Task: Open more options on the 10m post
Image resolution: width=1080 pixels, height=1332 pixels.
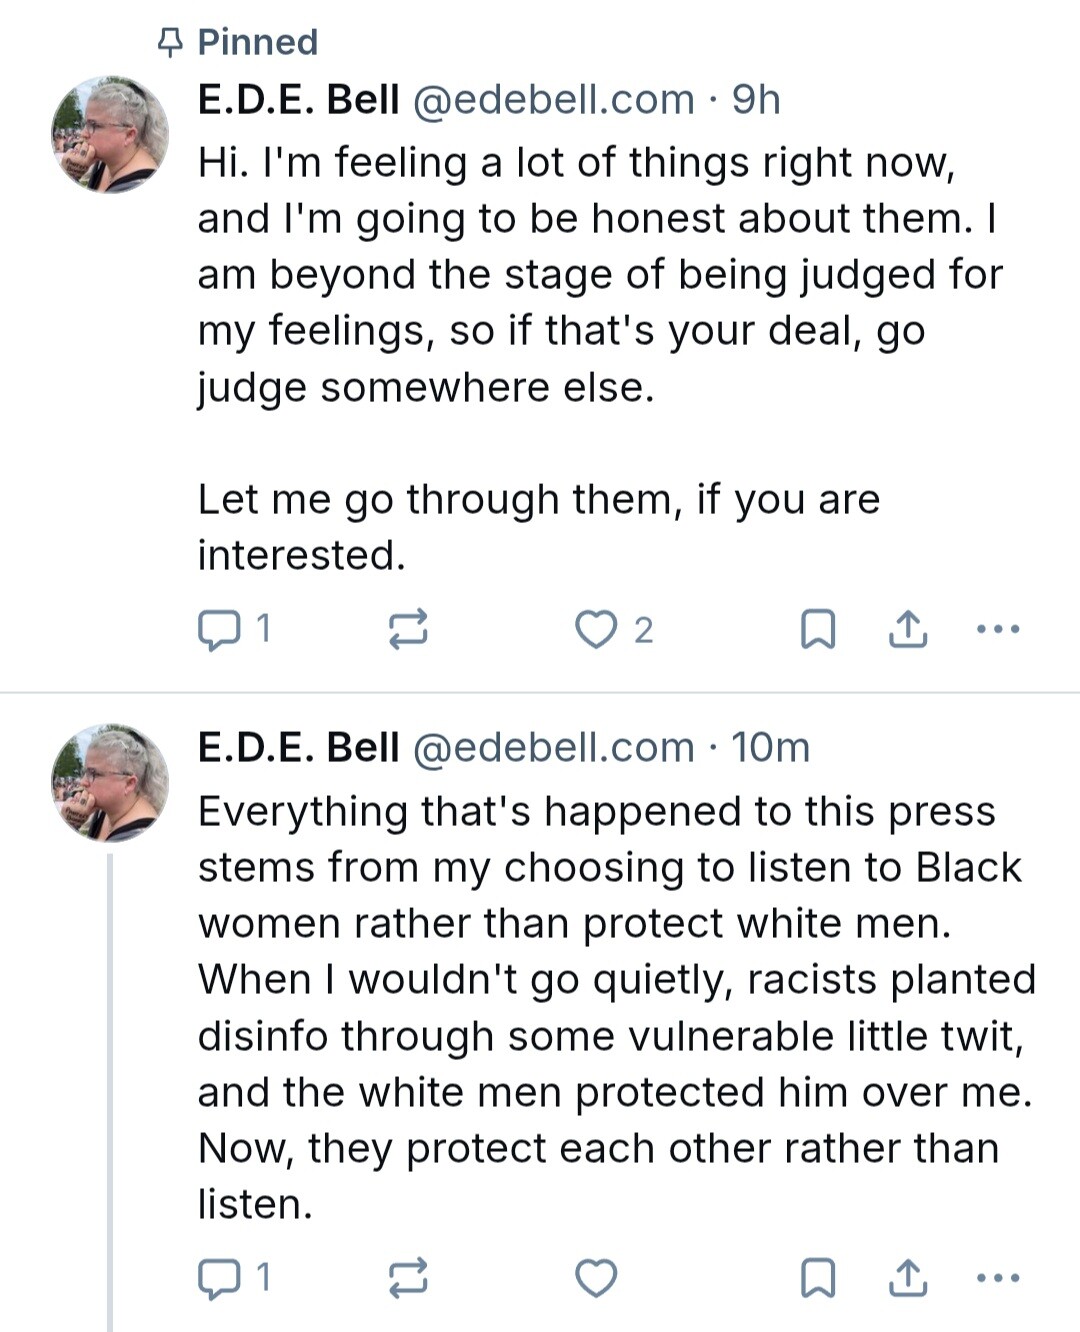Action: tap(997, 1278)
